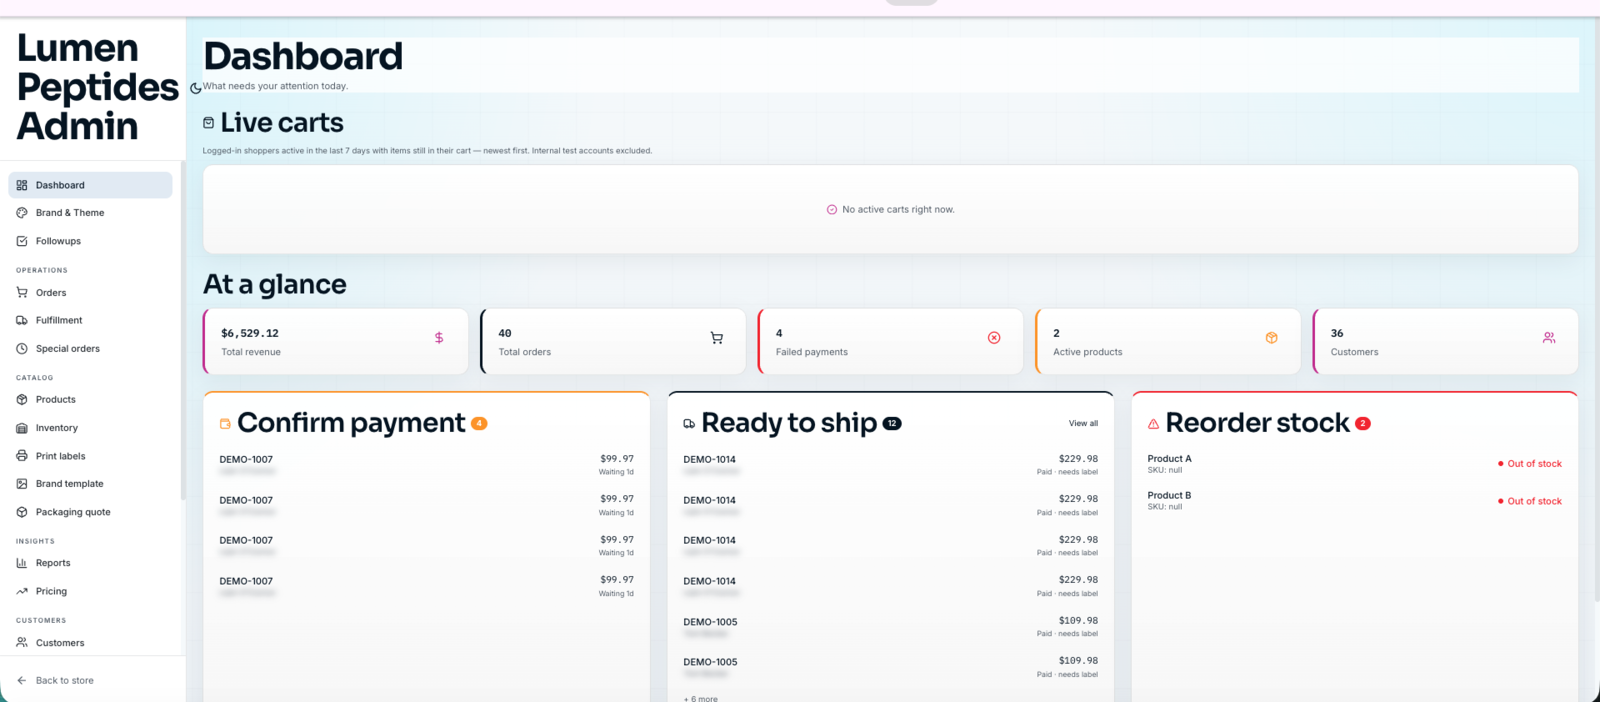This screenshot has height=702, width=1600.
Task: Click the '+ 6 more' link
Action: pos(700,698)
